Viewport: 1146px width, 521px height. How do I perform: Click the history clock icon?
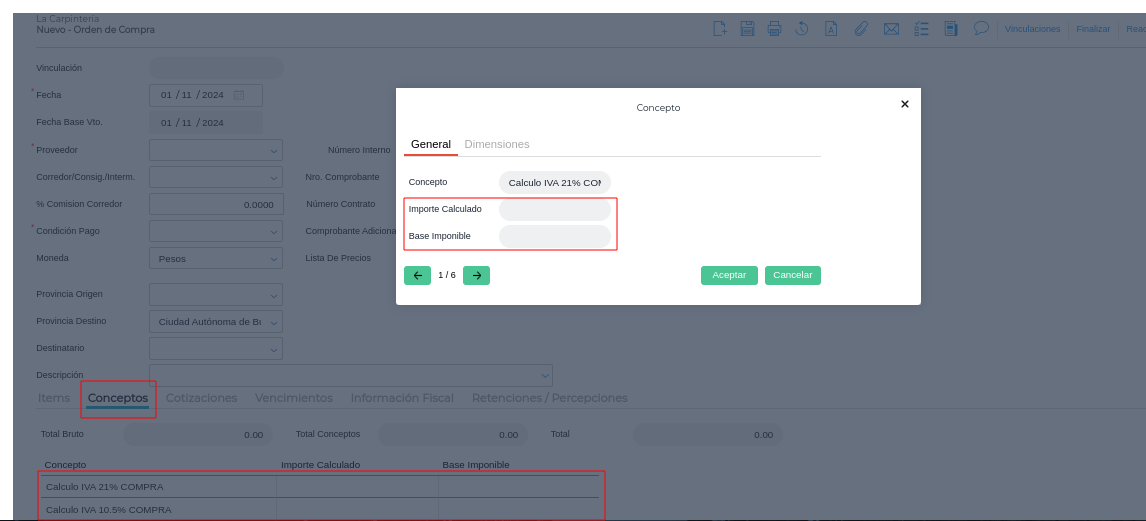click(802, 28)
